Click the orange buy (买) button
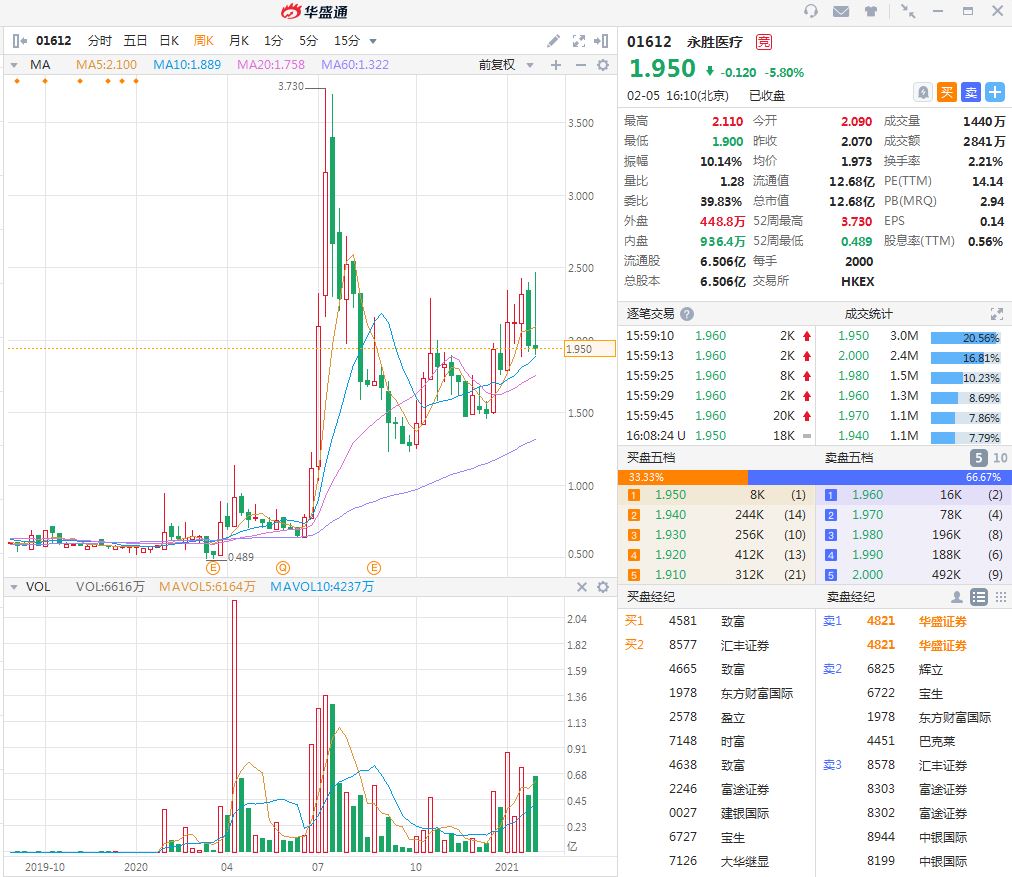The width and height of the screenshot is (1012, 877). point(946,92)
